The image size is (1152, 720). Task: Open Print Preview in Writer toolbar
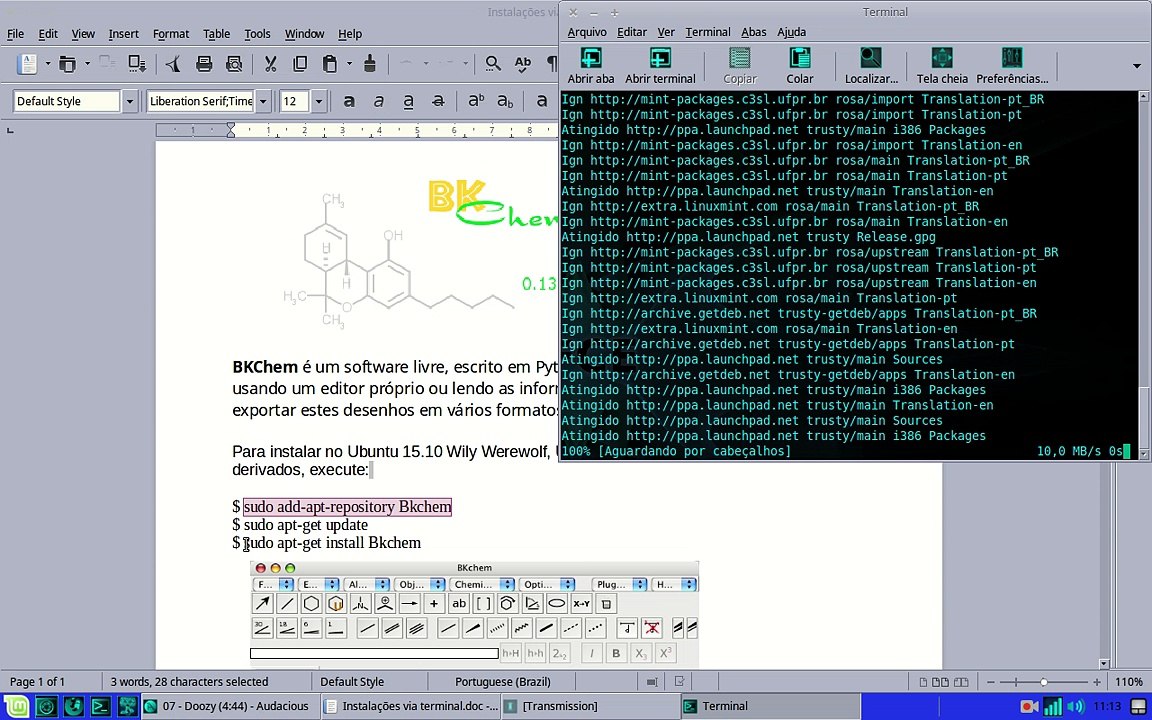coord(234,64)
